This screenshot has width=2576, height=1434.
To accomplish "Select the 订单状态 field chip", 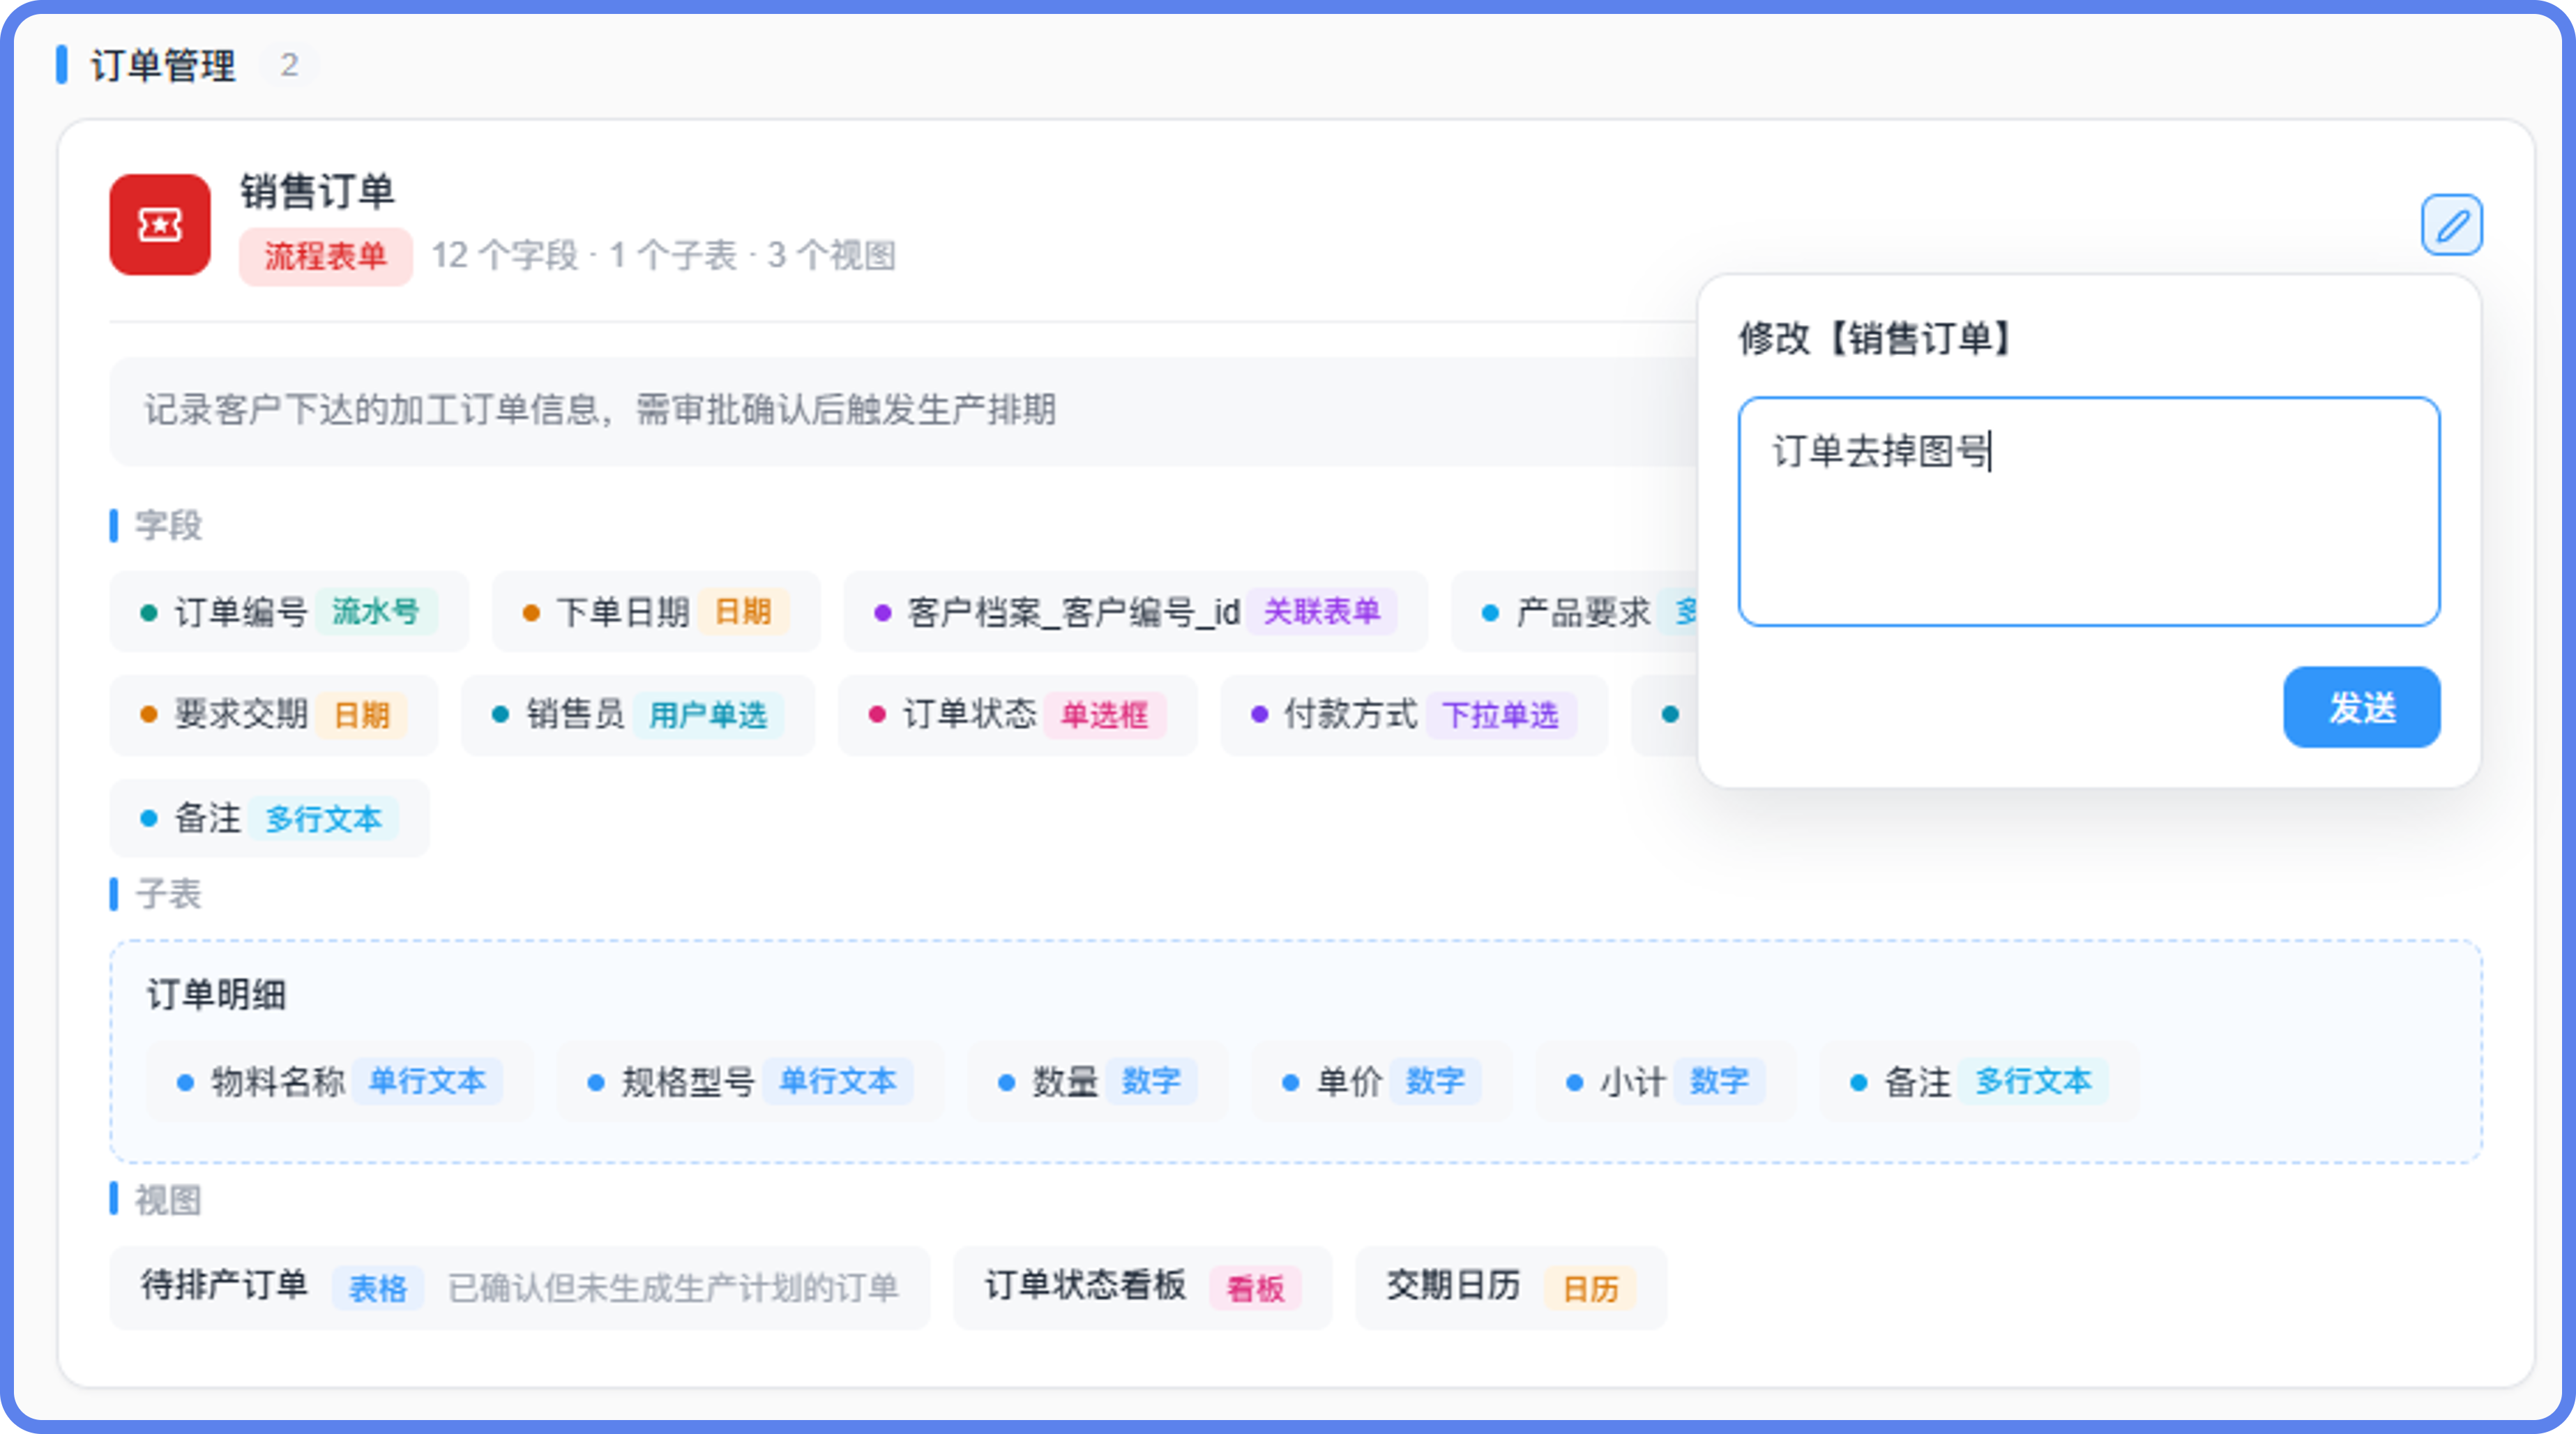I will [x=1017, y=715].
